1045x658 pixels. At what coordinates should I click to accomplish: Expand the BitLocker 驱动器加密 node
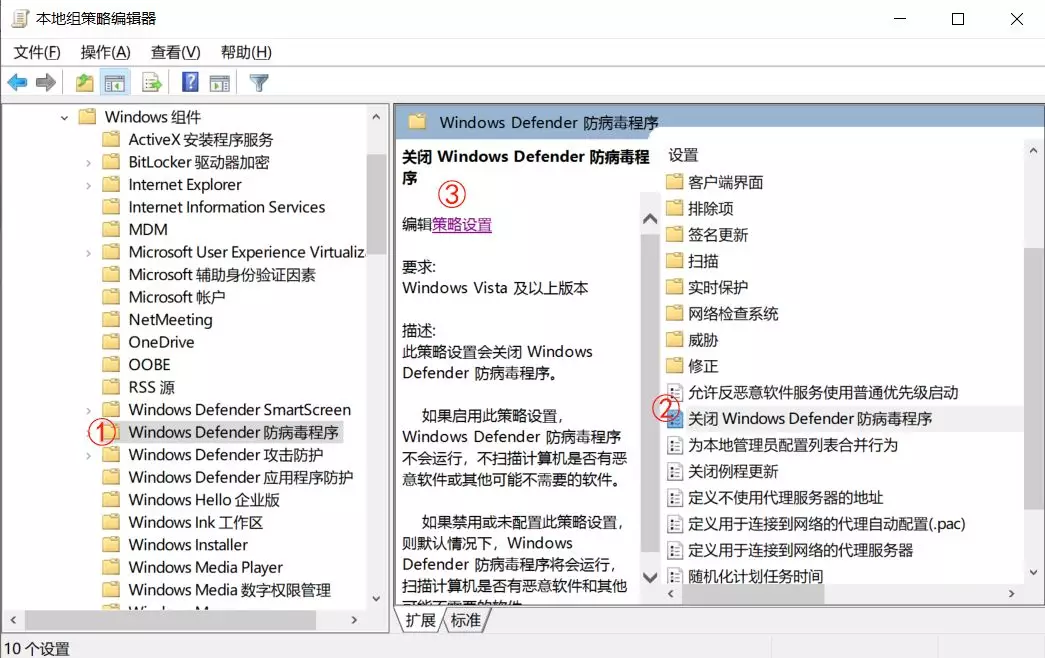(88, 163)
